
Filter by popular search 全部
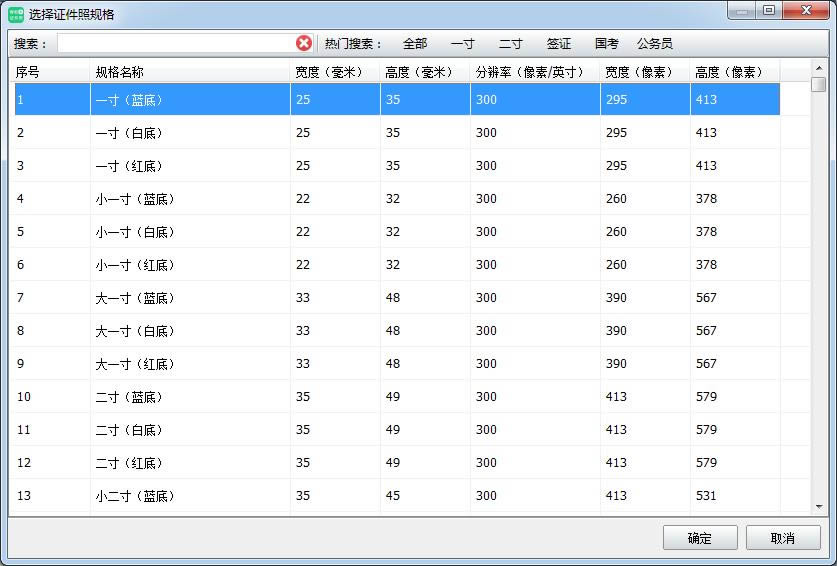click(x=415, y=44)
